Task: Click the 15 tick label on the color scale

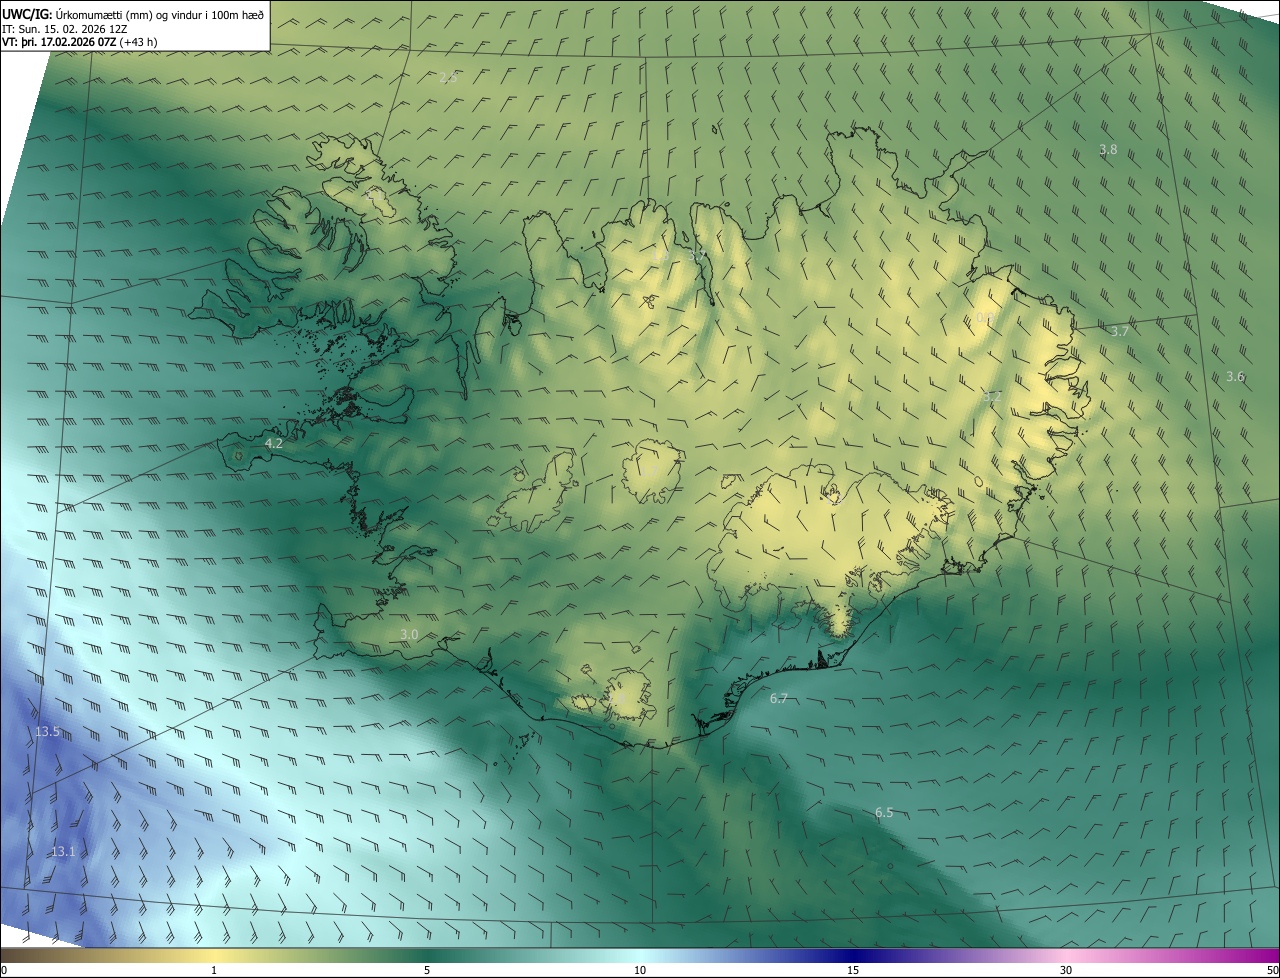Action: click(853, 970)
